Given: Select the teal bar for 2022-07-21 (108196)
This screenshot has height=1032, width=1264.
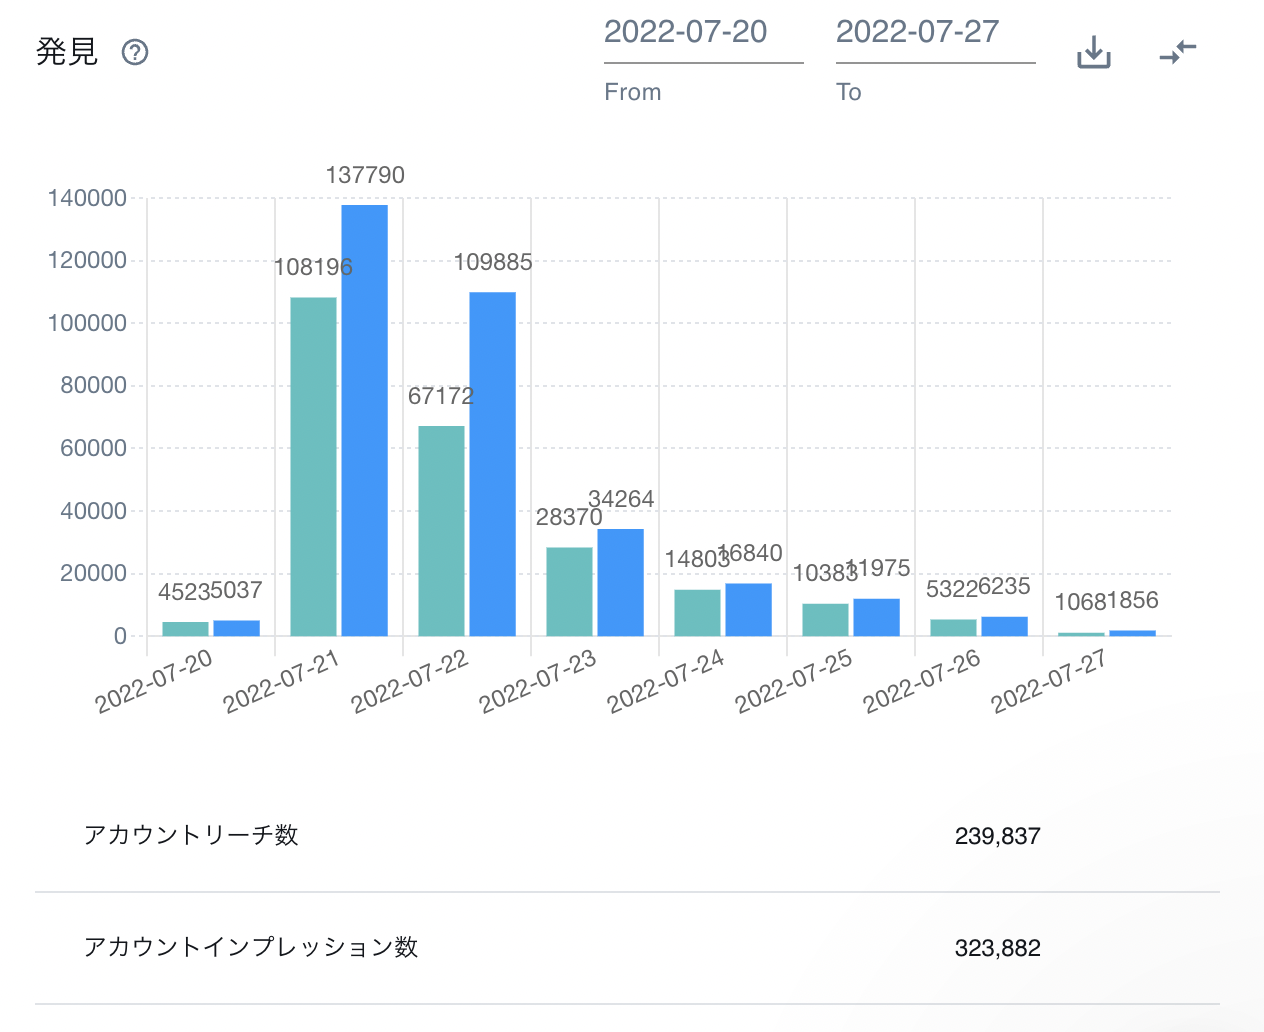Looking at the screenshot, I should pyautogui.click(x=313, y=466).
